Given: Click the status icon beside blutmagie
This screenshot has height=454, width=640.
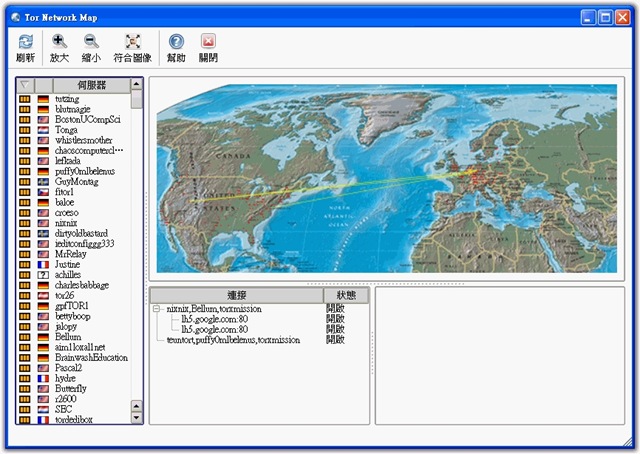Looking at the screenshot, I should tap(24, 109).
